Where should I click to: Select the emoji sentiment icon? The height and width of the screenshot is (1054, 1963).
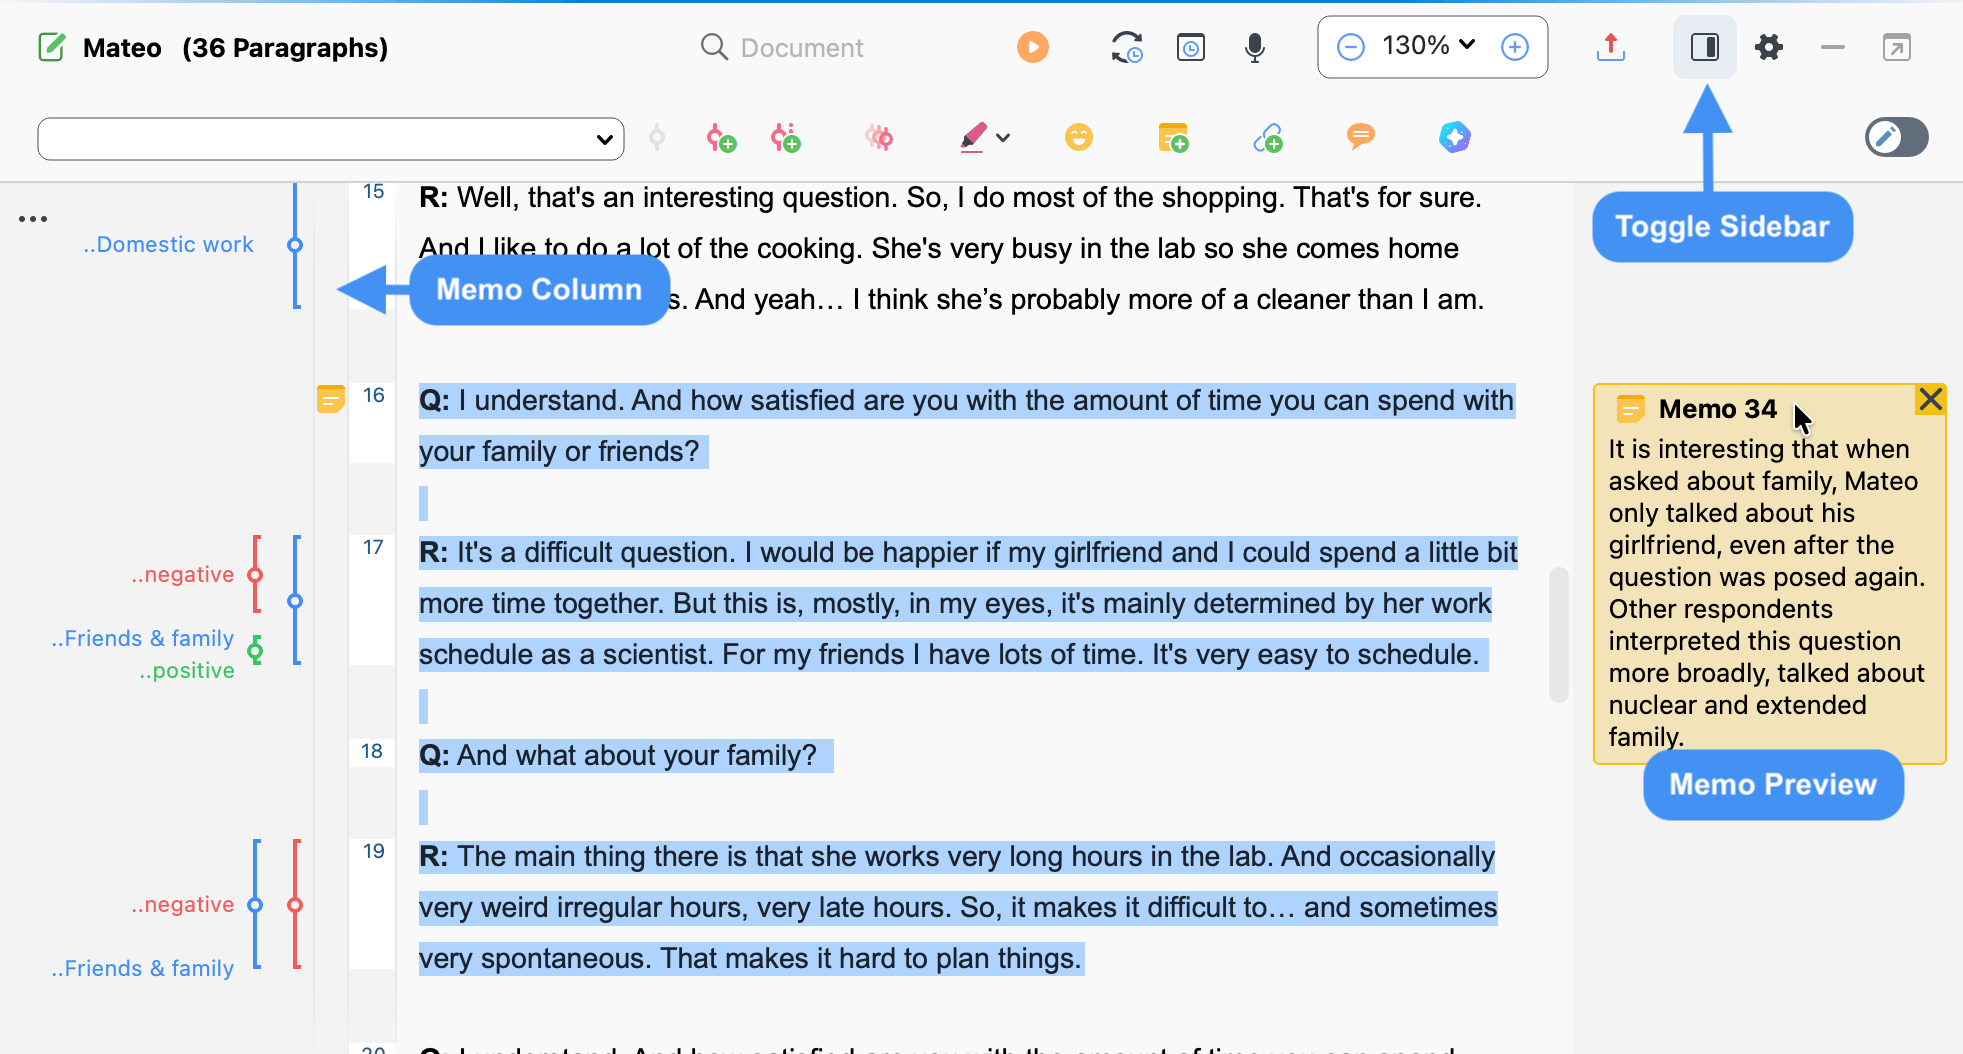pyautogui.click(x=1078, y=138)
